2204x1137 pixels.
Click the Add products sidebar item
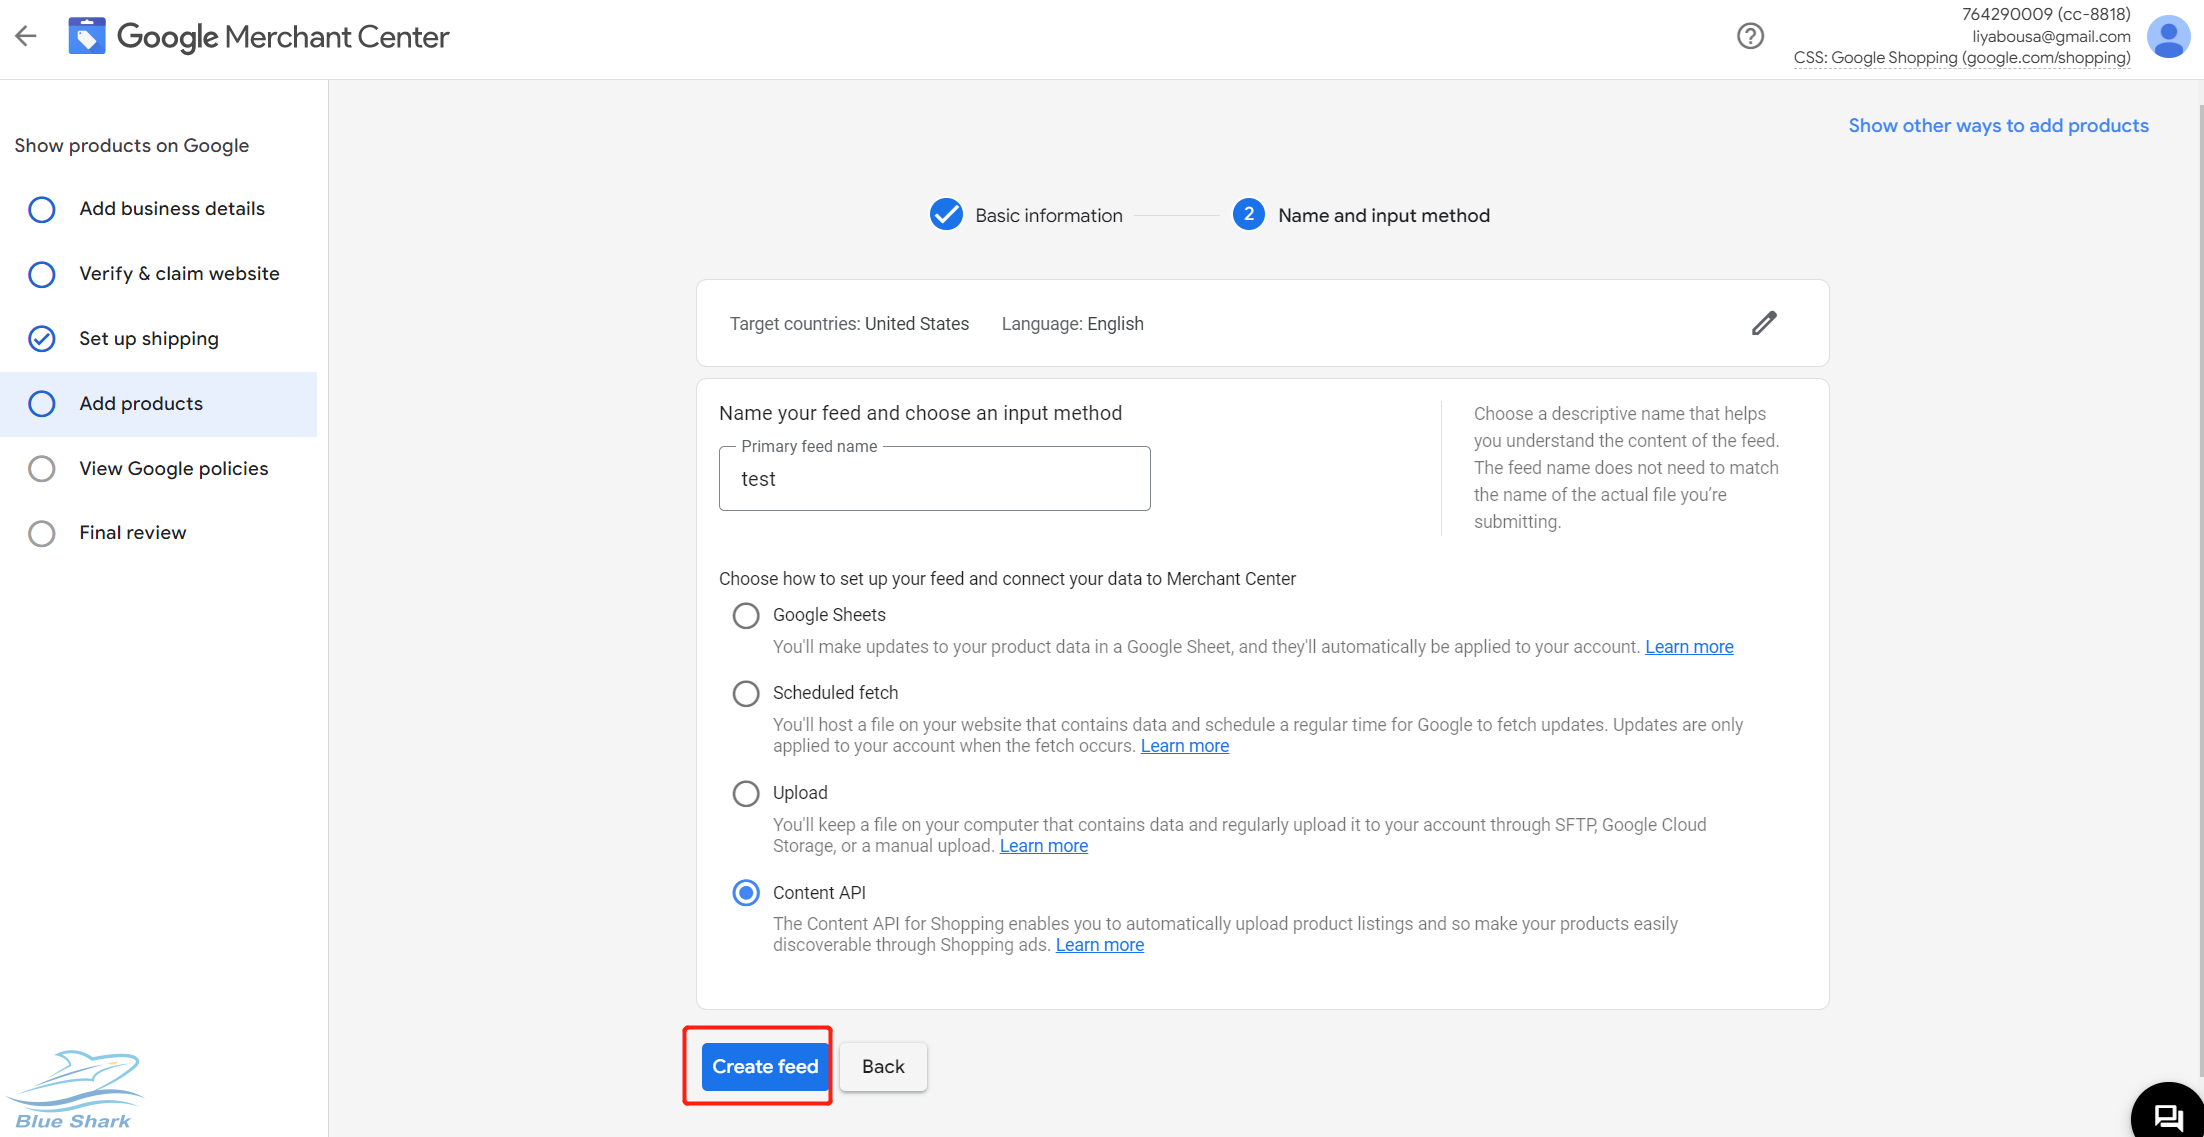click(x=141, y=403)
